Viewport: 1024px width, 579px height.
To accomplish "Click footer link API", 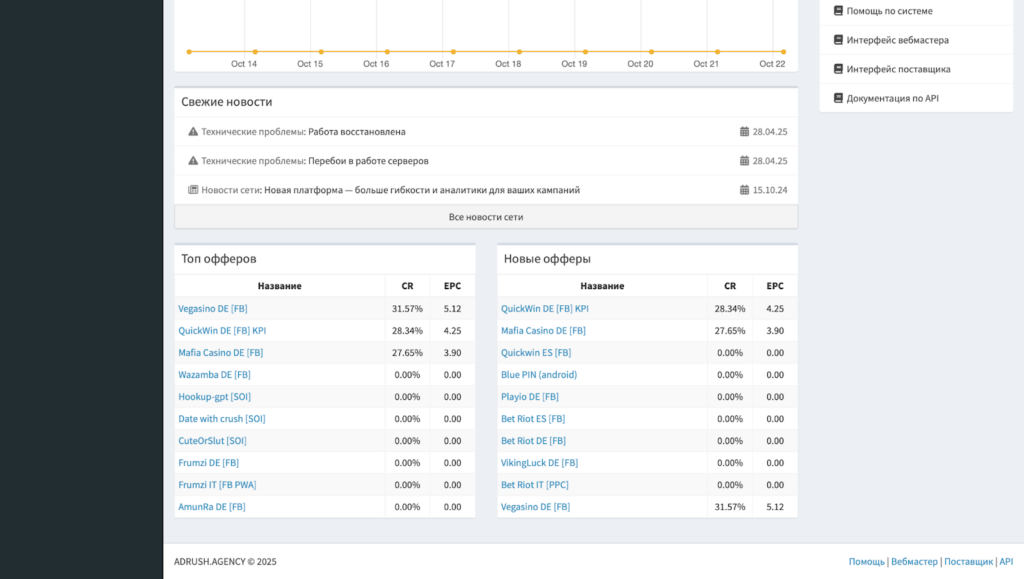I will pyautogui.click(x=1006, y=561).
